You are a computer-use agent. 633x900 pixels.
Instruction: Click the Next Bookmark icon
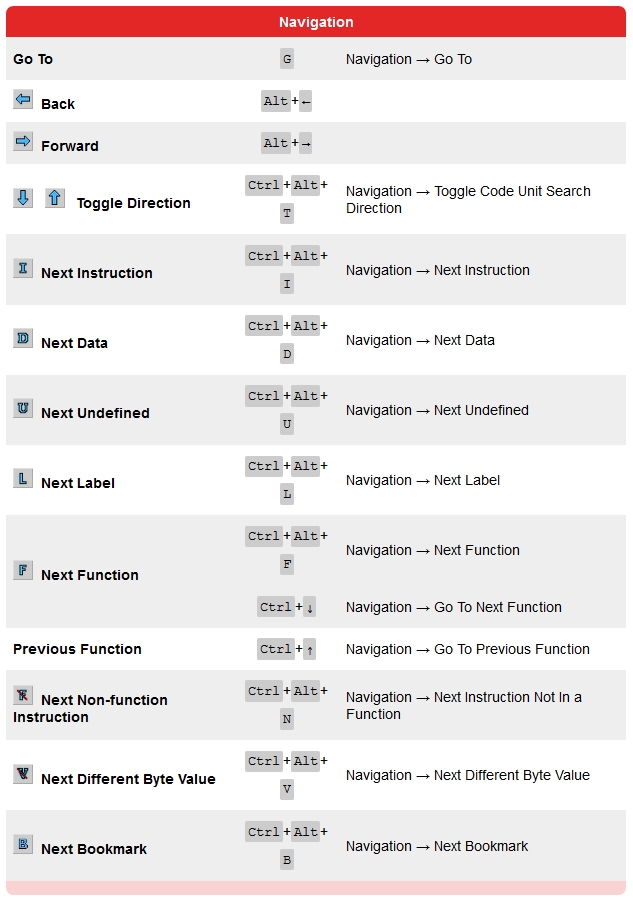pos(23,844)
